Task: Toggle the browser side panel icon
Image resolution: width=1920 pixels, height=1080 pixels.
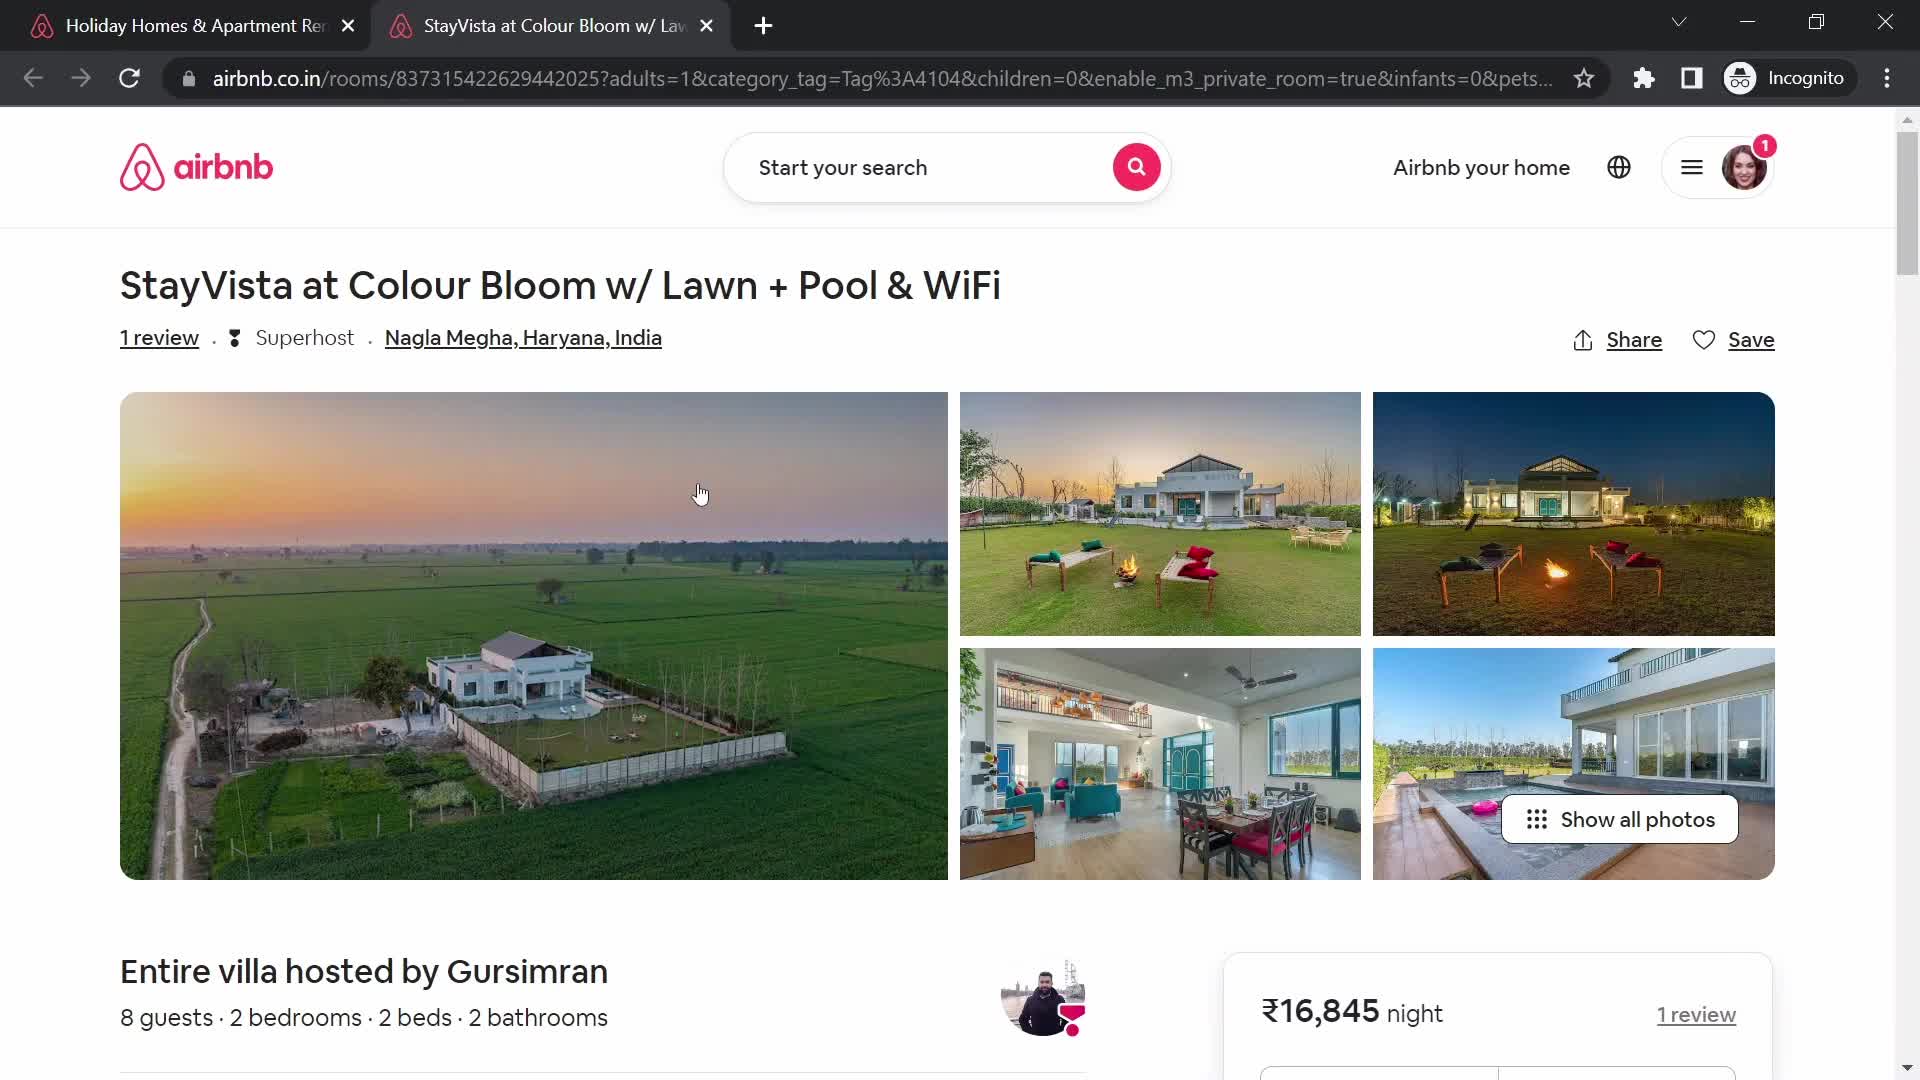Action: coord(1693,78)
